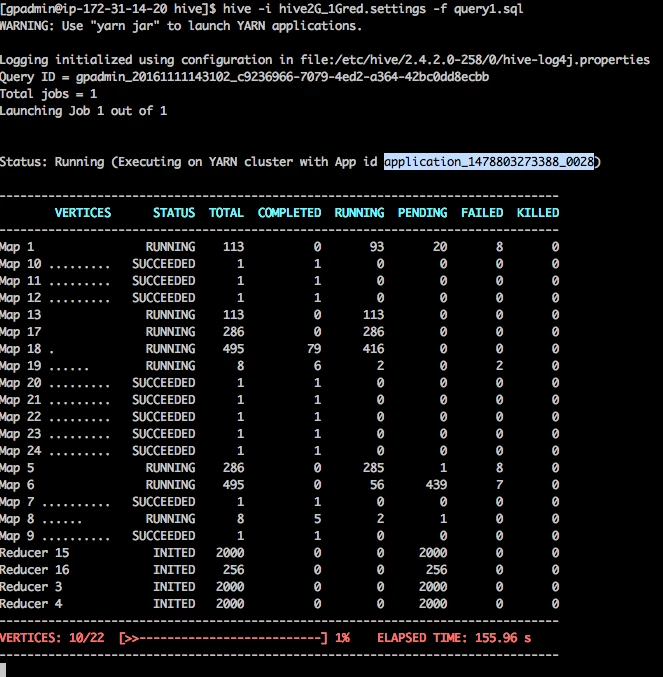Click the 'Map 21' vertex name

(x=21, y=400)
